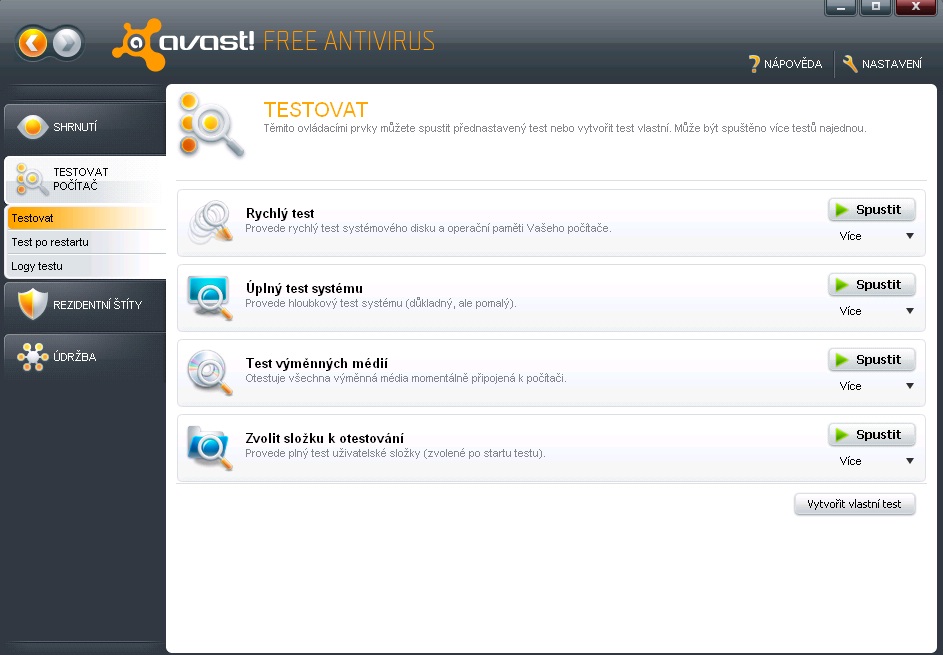This screenshot has width=943, height=655.
Task: Click the Rychlý test title
Action: [280, 214]
